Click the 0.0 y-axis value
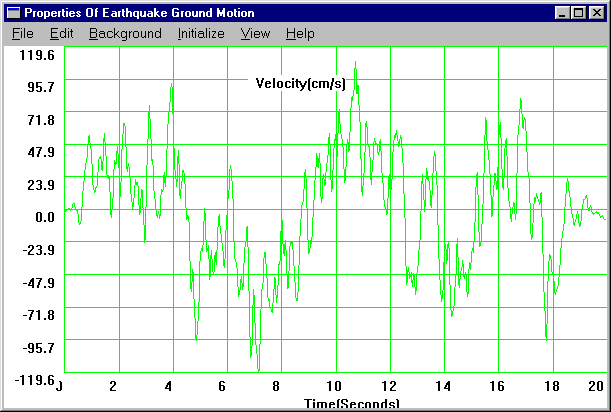Image resolution: width=611 pixels, height=412 pixels. (45, 217)
